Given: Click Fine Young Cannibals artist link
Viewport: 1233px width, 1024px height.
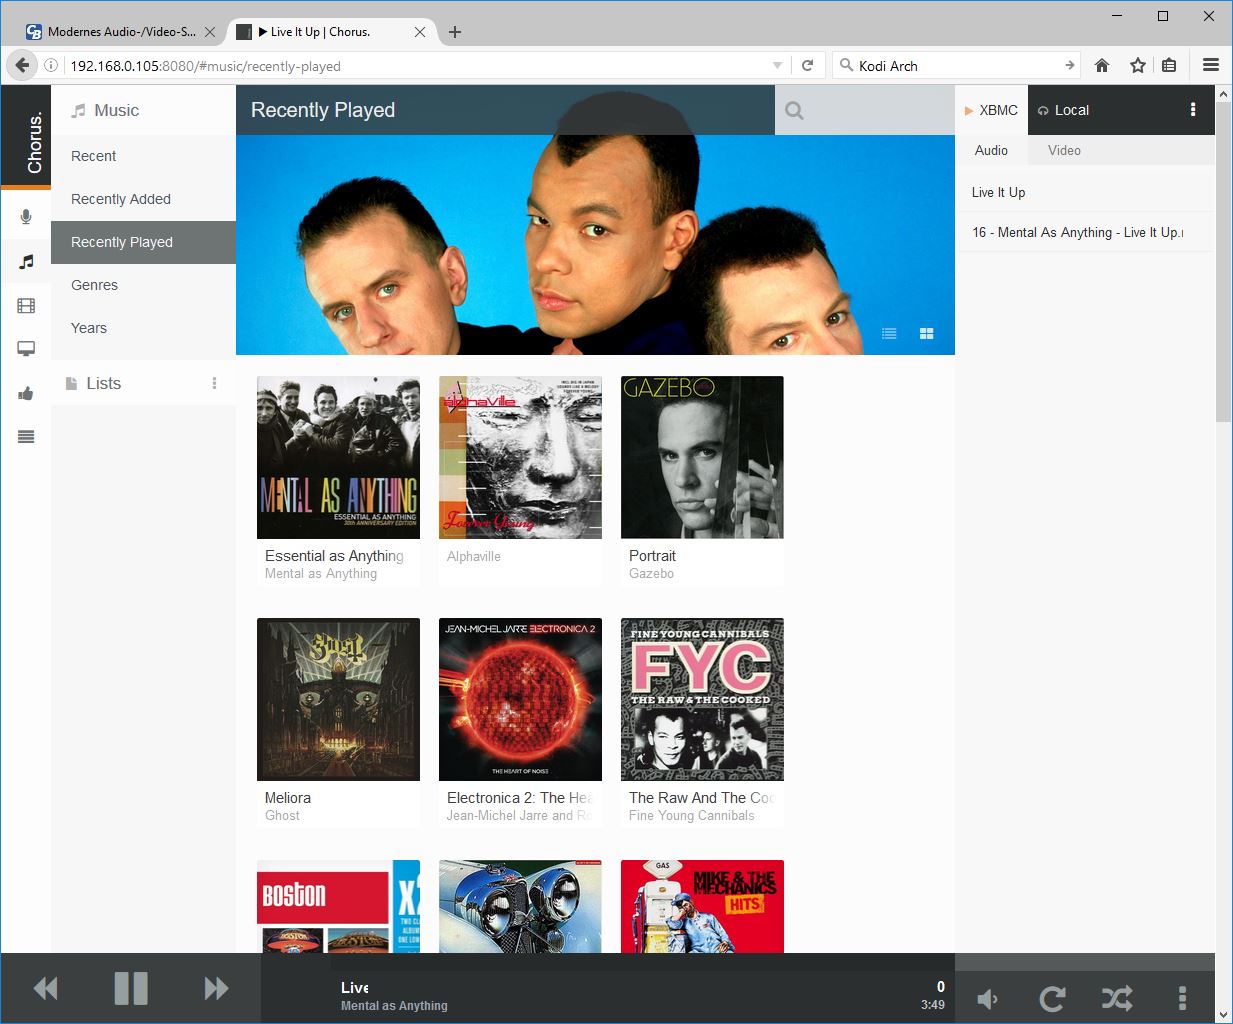Looking at the screenshot, I should (692, 816).
